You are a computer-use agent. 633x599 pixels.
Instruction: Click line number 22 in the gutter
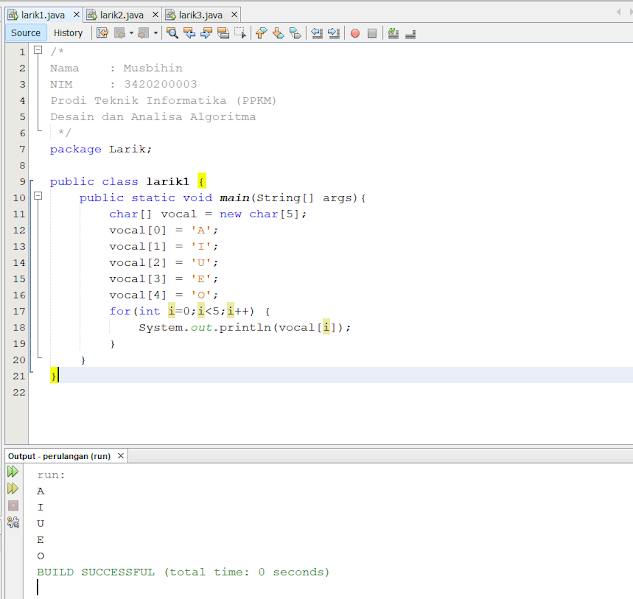(19, 392)
